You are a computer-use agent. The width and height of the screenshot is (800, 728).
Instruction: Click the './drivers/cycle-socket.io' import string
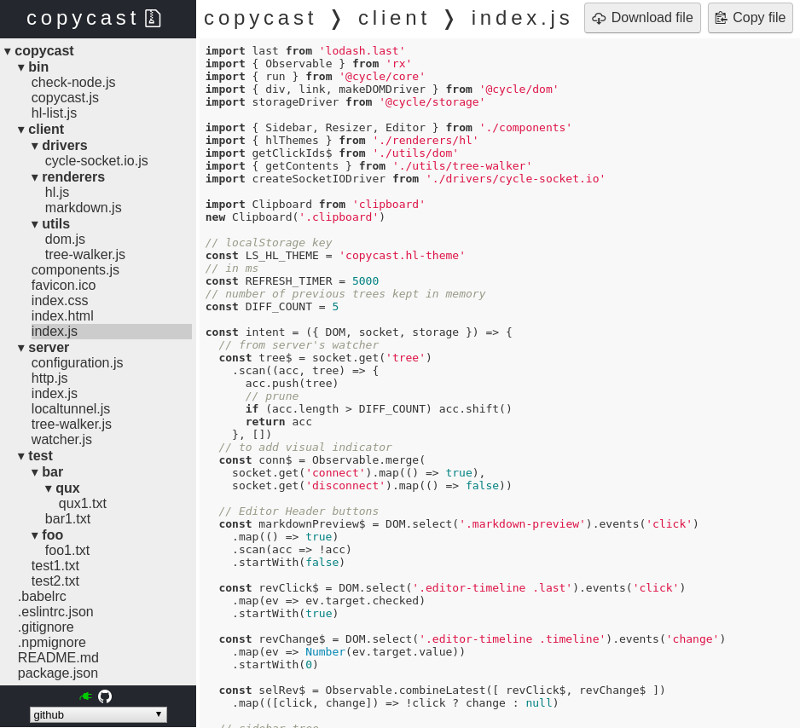pyautogui.click(x=515, y=179)
